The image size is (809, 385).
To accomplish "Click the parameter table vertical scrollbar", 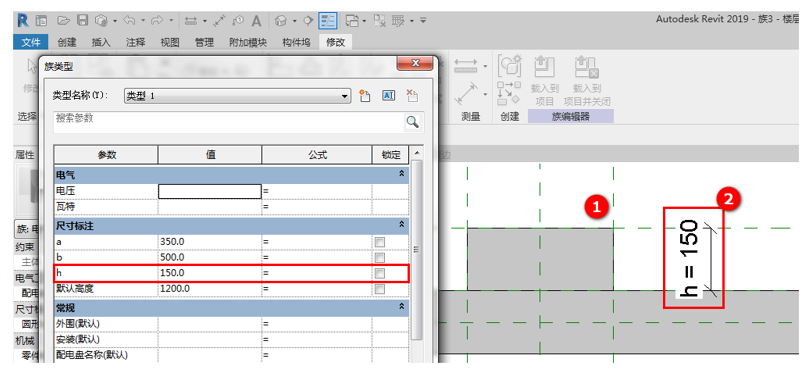I will coord(416,253).
